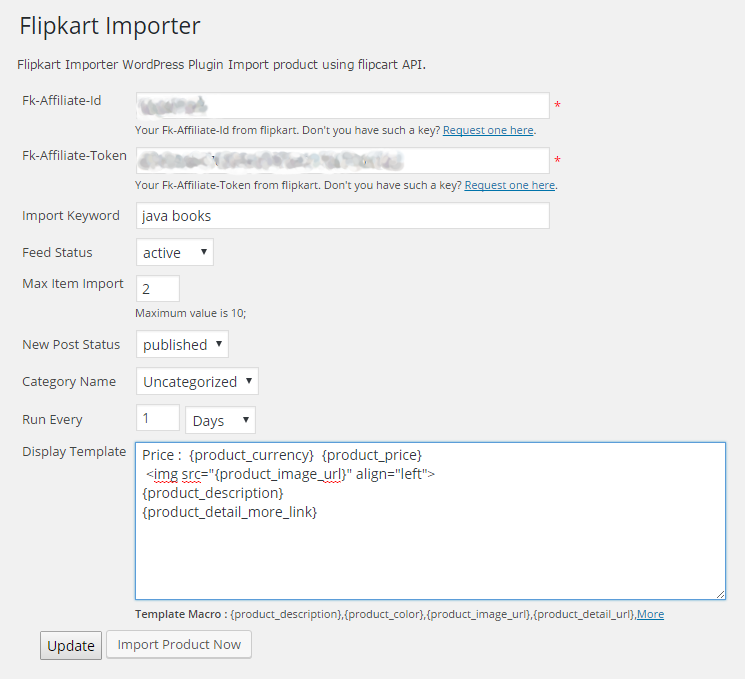Grab the Display Template resize handle
Image resolution: width=745 pixels, height=679 pixels.
click(x=719, y=593)
